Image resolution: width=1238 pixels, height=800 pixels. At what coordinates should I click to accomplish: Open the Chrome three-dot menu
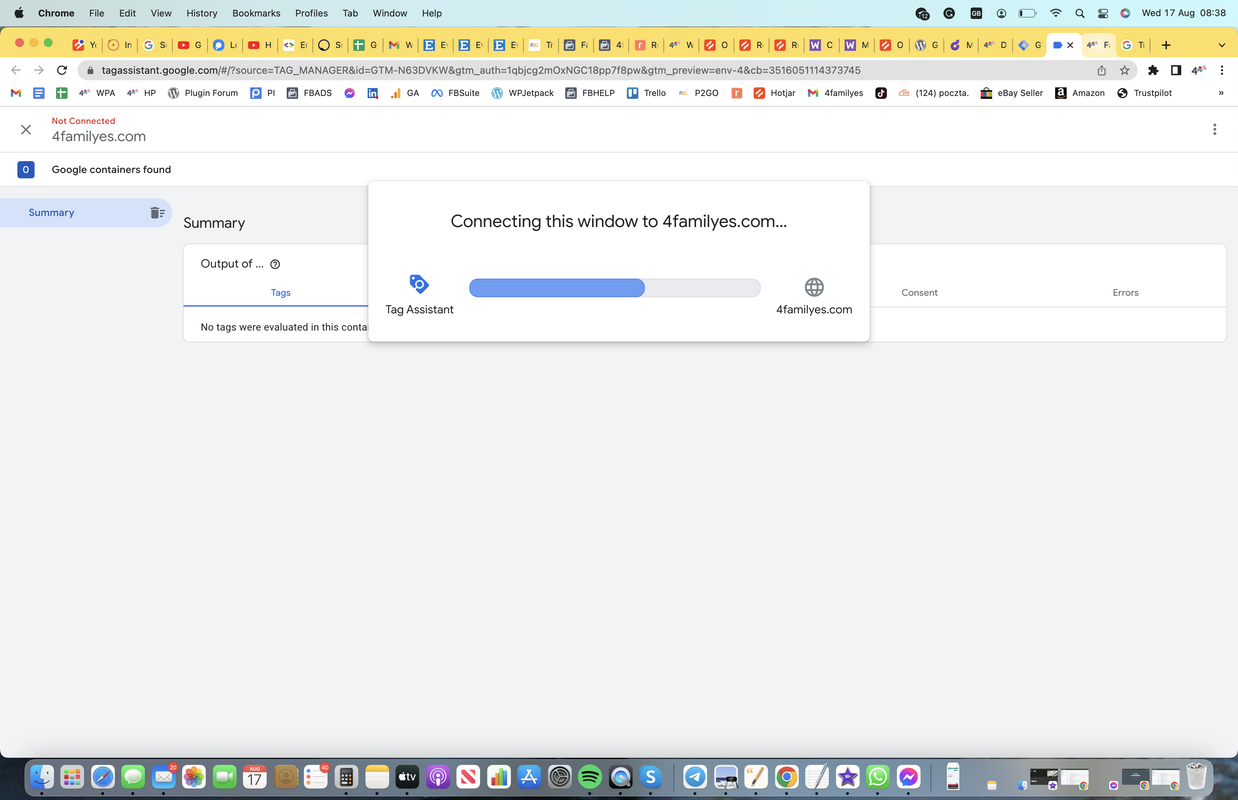(1222, 70)
